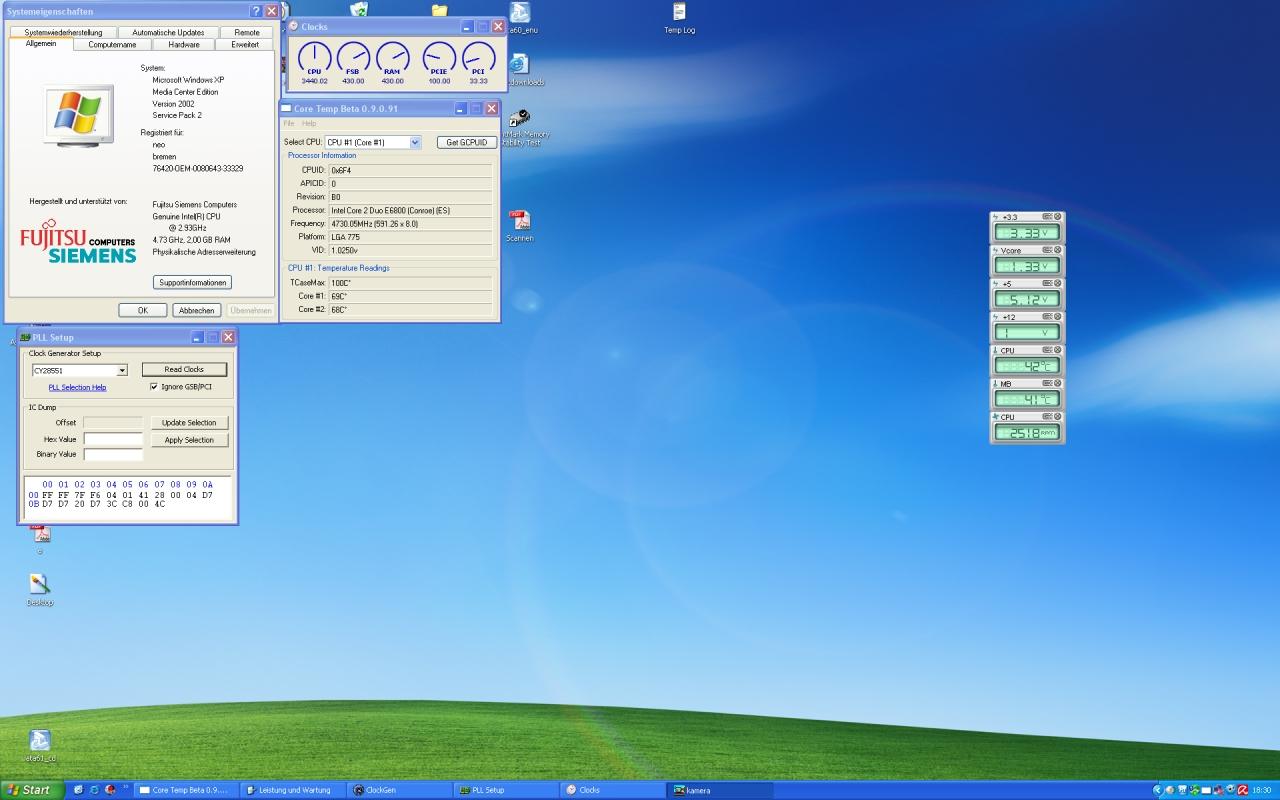Click the system tray clock showing 18:30
This screenshot has width=1280, height=800.
[1263, 790]
